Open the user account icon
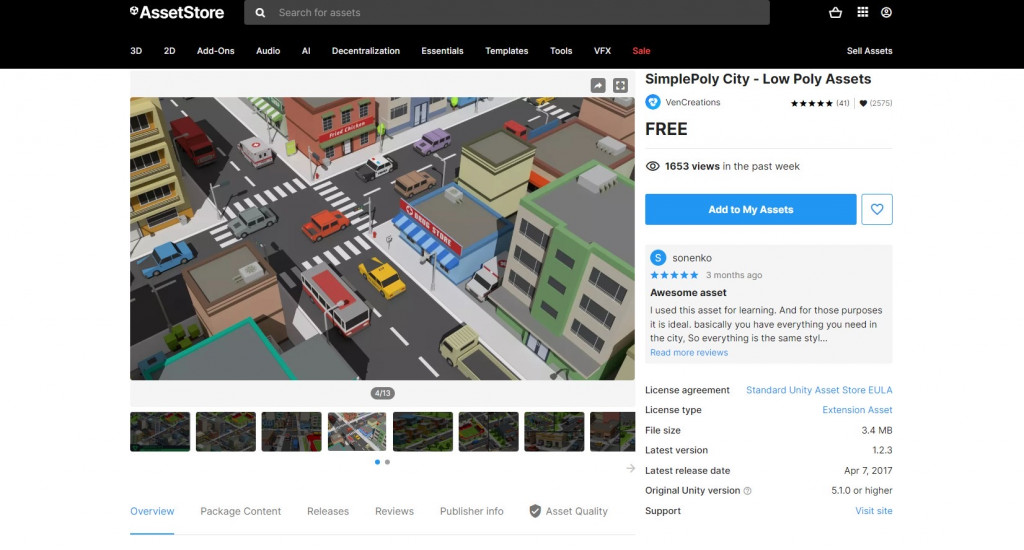1024x550 pixels. coord(886,12)
